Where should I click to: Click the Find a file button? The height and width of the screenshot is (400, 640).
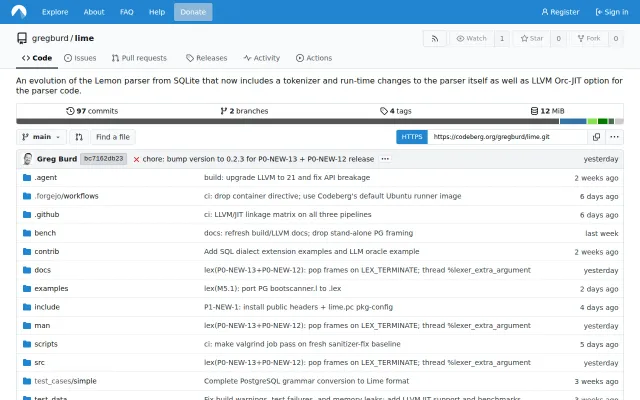113,137
